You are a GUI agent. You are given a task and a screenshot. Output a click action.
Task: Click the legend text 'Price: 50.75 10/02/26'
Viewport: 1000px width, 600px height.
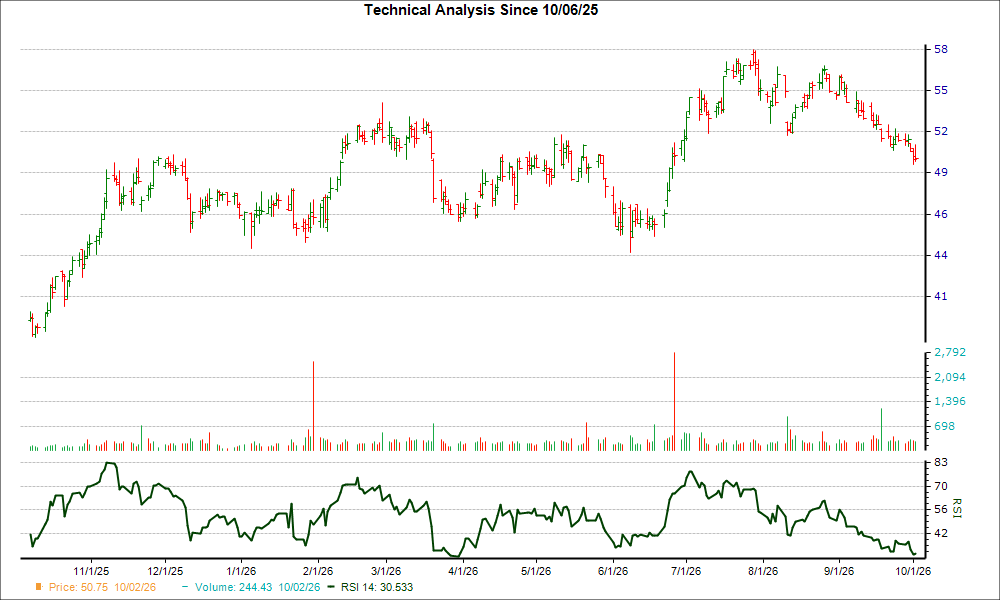click(102, 587)
